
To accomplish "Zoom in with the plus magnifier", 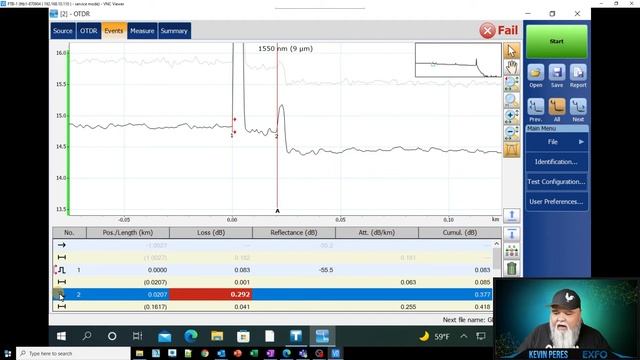I will (x=511, y=116).
